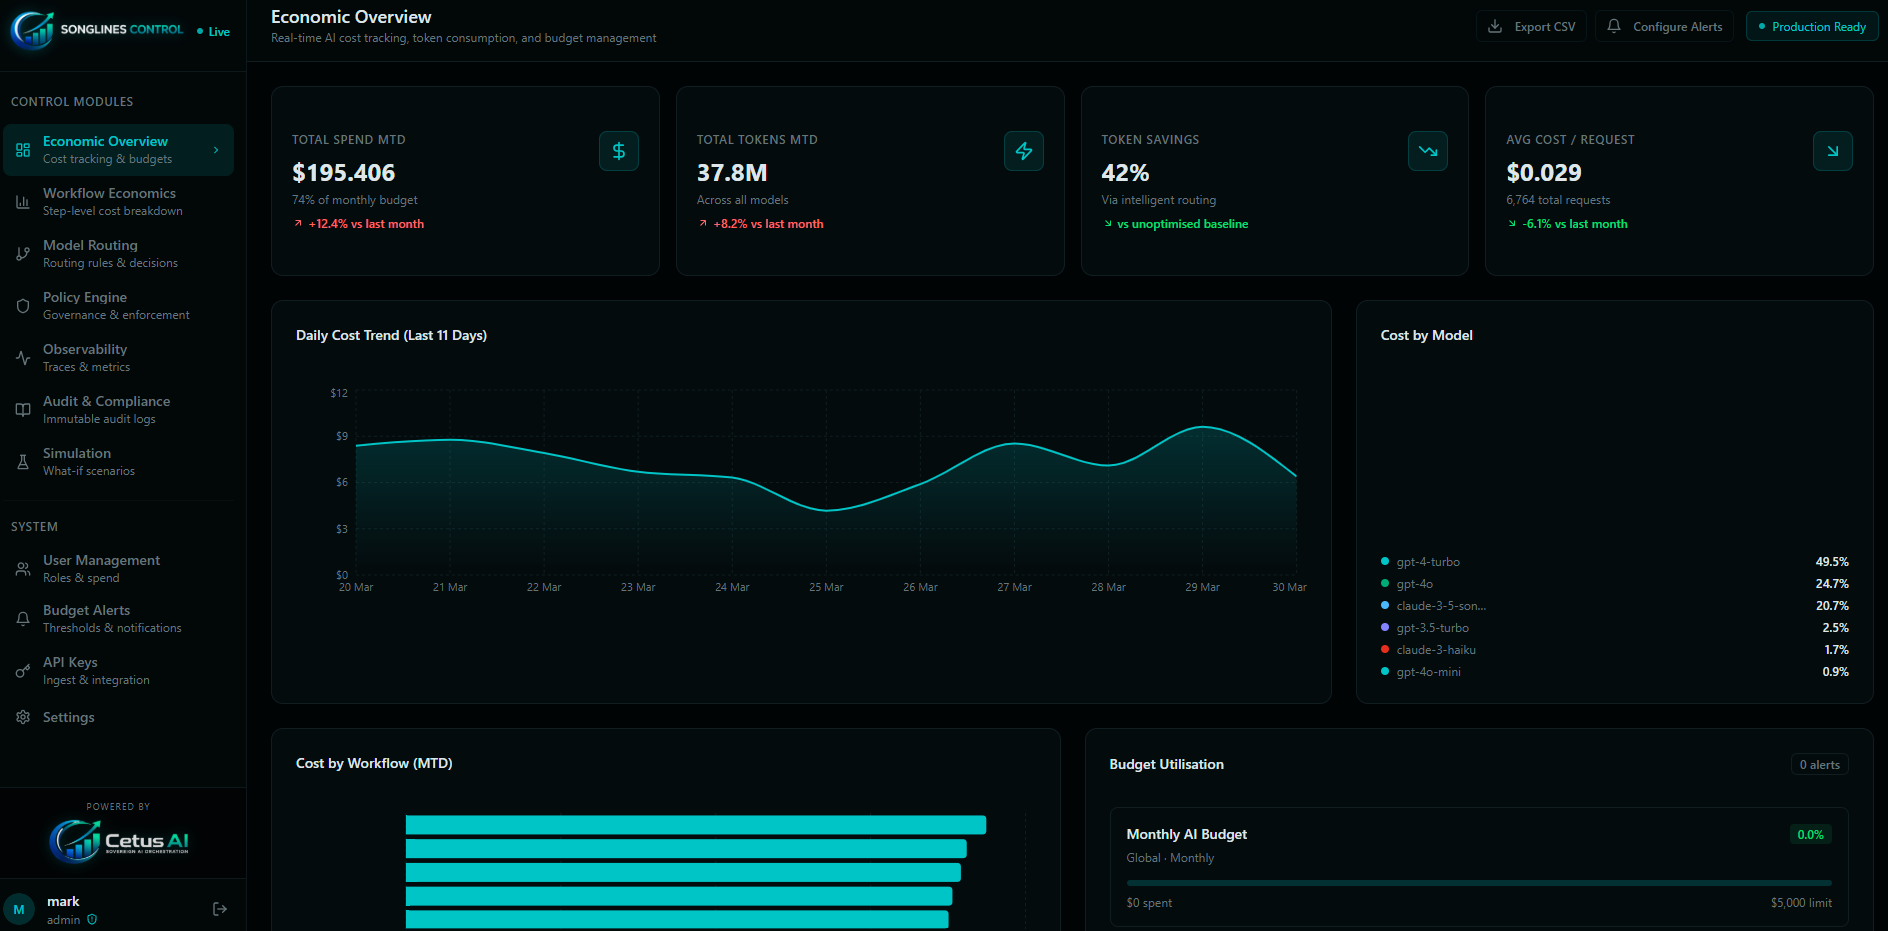Click the Configure Alerts button

click(1664, 26)
